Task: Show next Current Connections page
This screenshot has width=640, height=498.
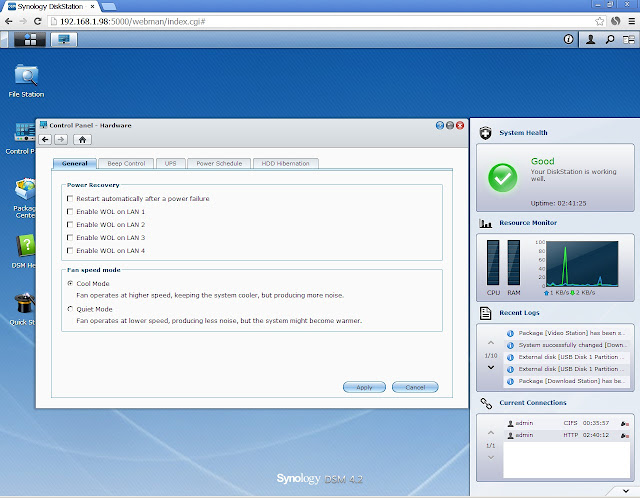Action: click(491, 457)
